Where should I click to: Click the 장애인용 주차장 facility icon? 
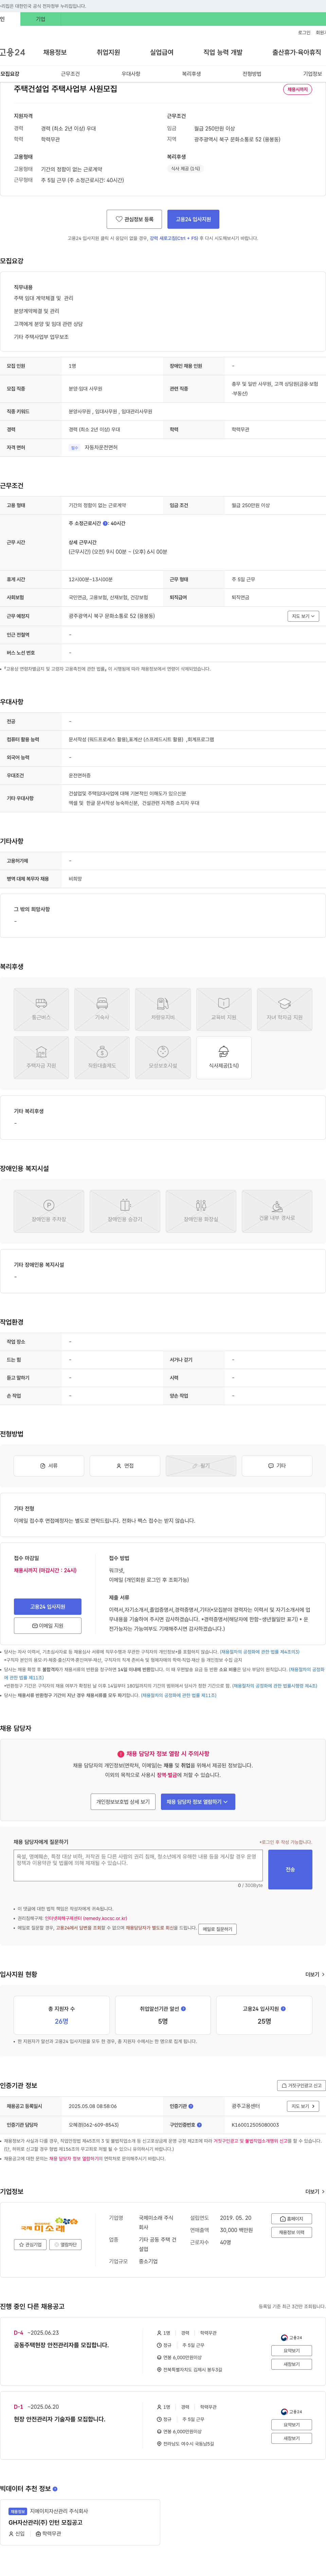[x=49, y=1211]
